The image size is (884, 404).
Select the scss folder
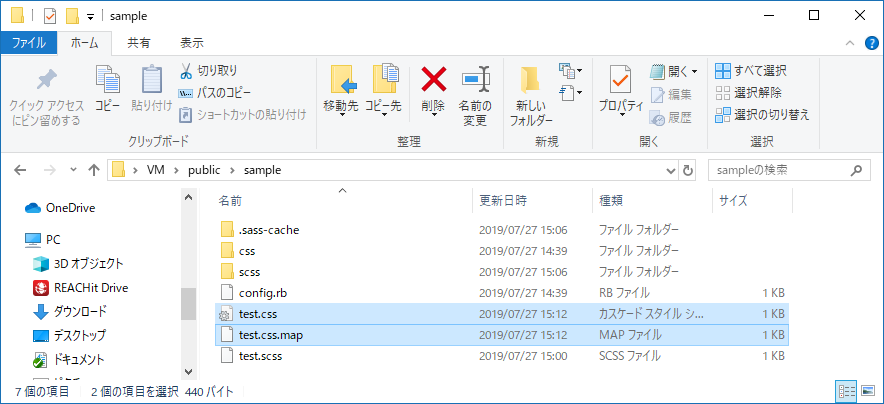[502, 272]
